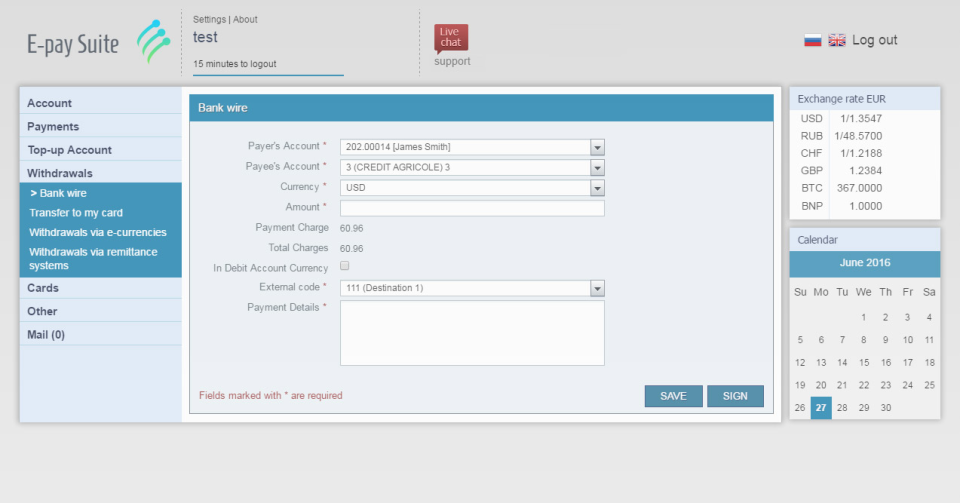The image size is (960, 503).
Task: Click the SIGN button
Action: [x=735, y=396]
